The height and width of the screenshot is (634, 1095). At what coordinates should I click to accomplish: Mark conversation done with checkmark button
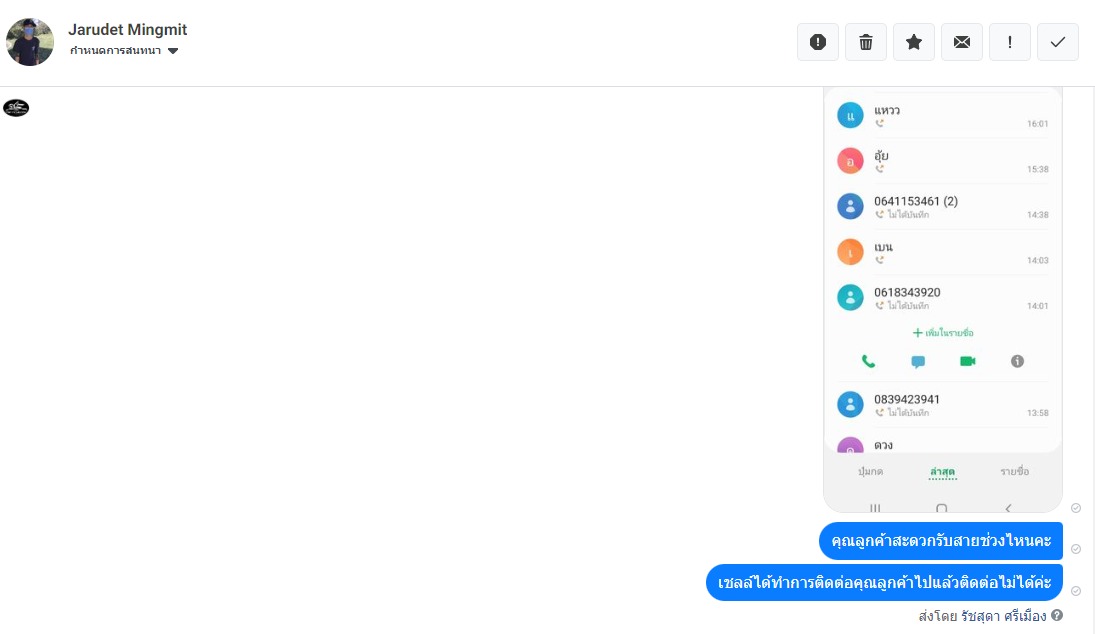tap(1058, 42)
